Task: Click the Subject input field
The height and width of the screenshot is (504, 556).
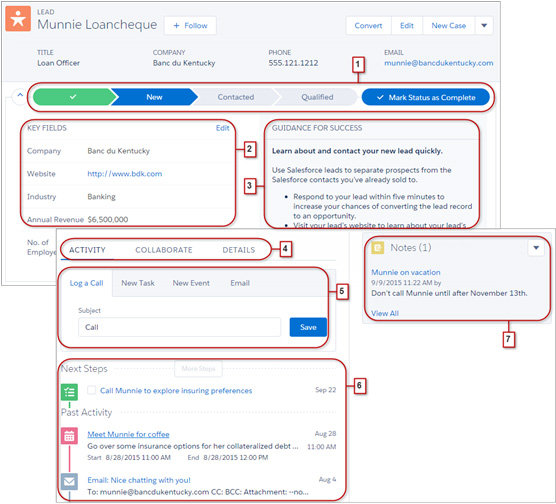Action: (179, 327)
